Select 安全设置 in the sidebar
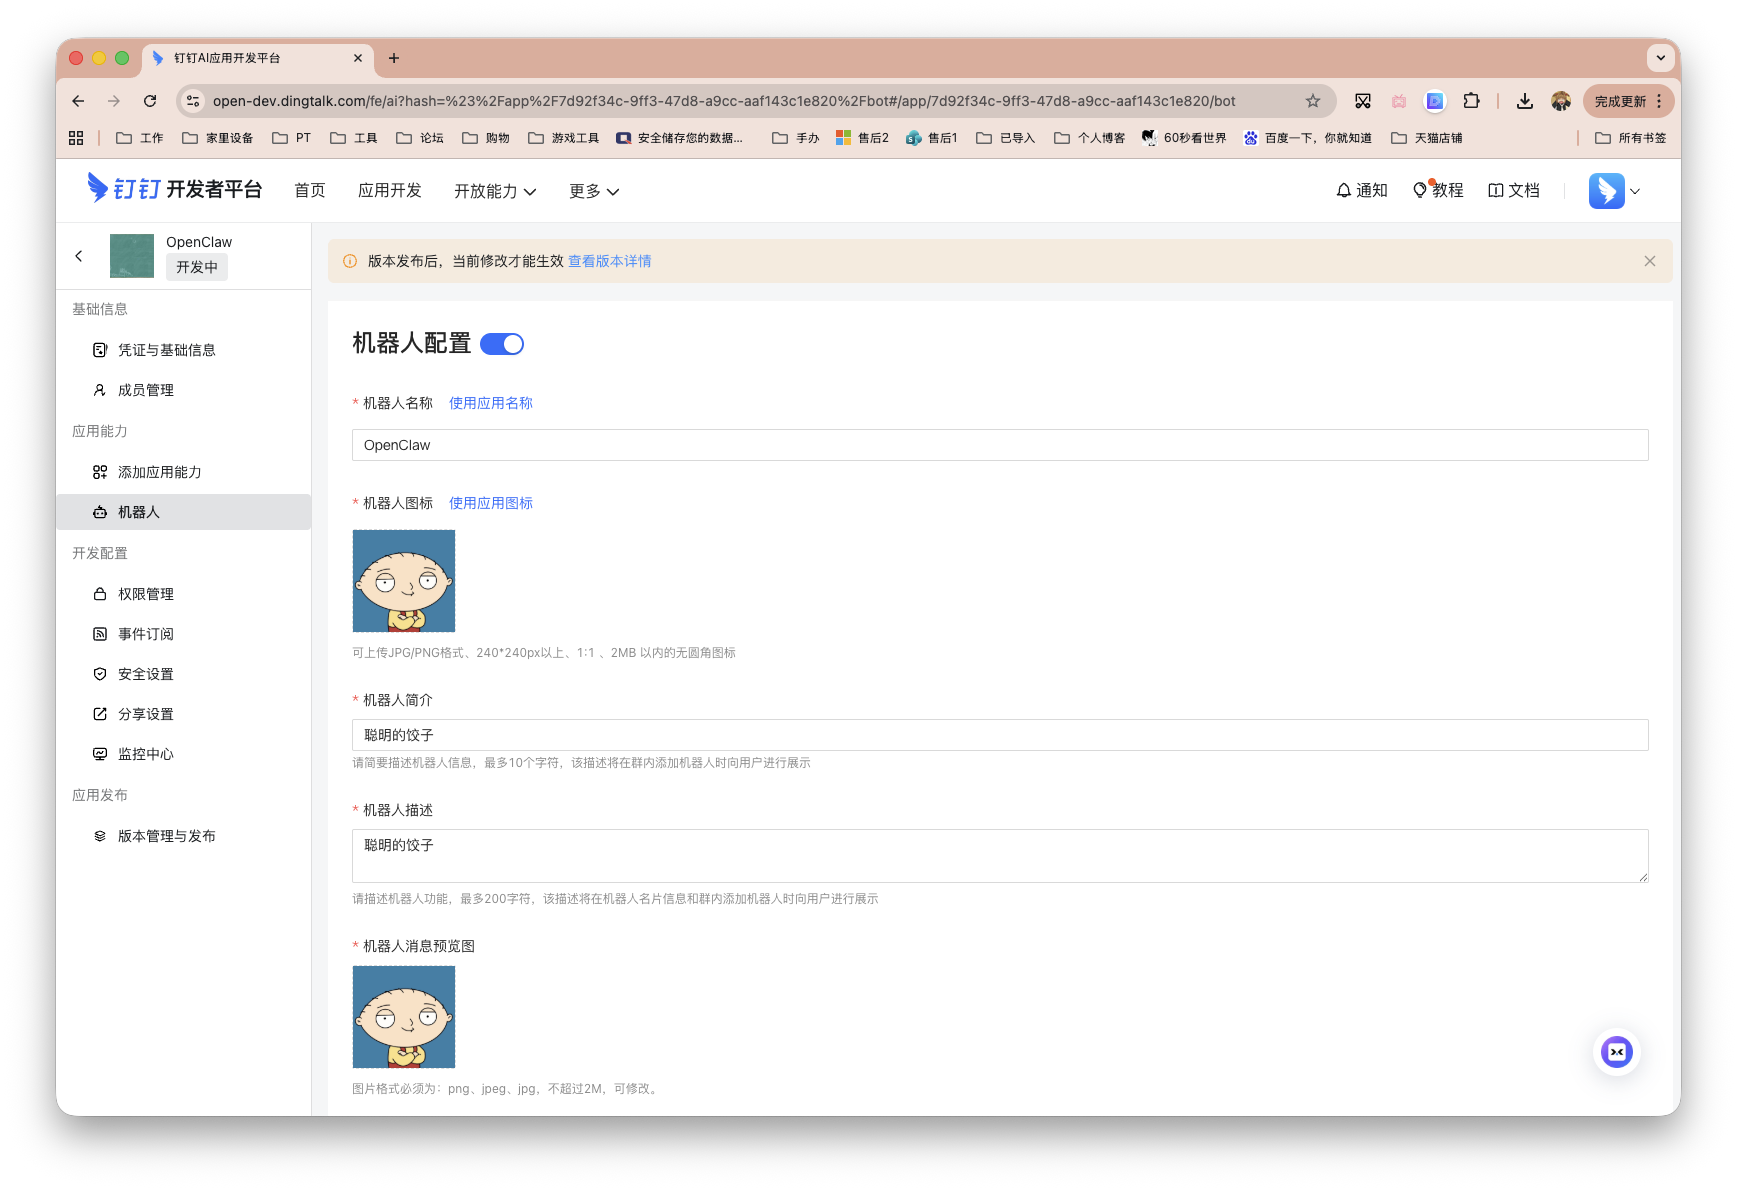 pyautogui.click(x=145, y=673)
